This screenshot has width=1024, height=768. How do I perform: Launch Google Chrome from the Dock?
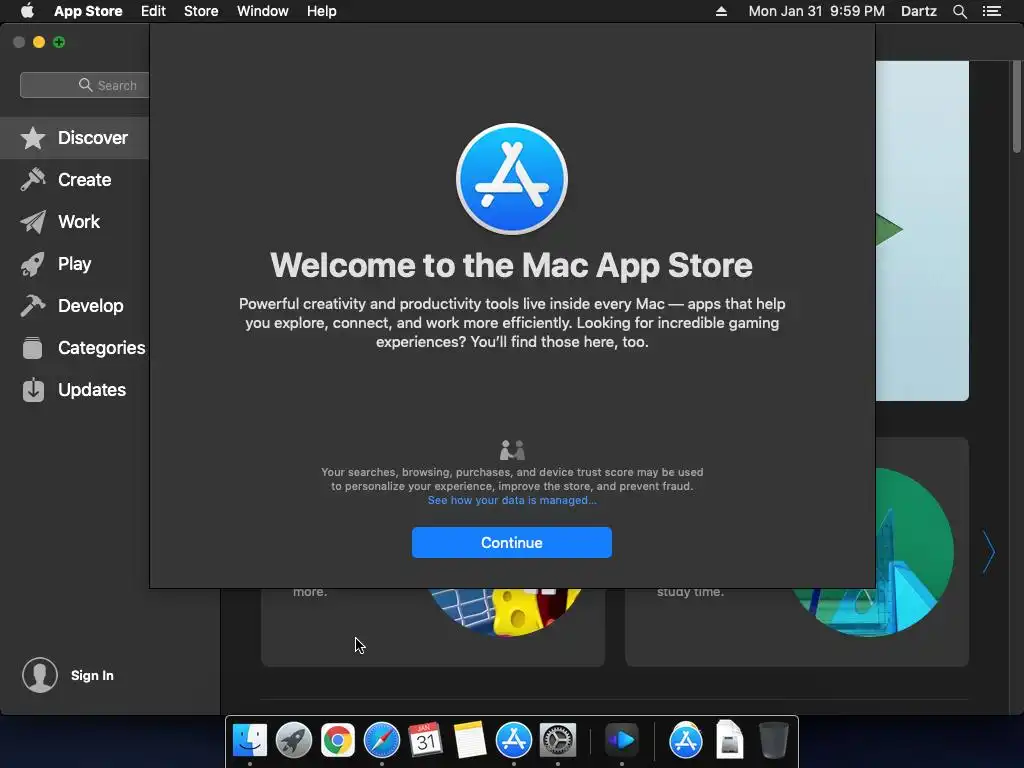click(338, 740)
